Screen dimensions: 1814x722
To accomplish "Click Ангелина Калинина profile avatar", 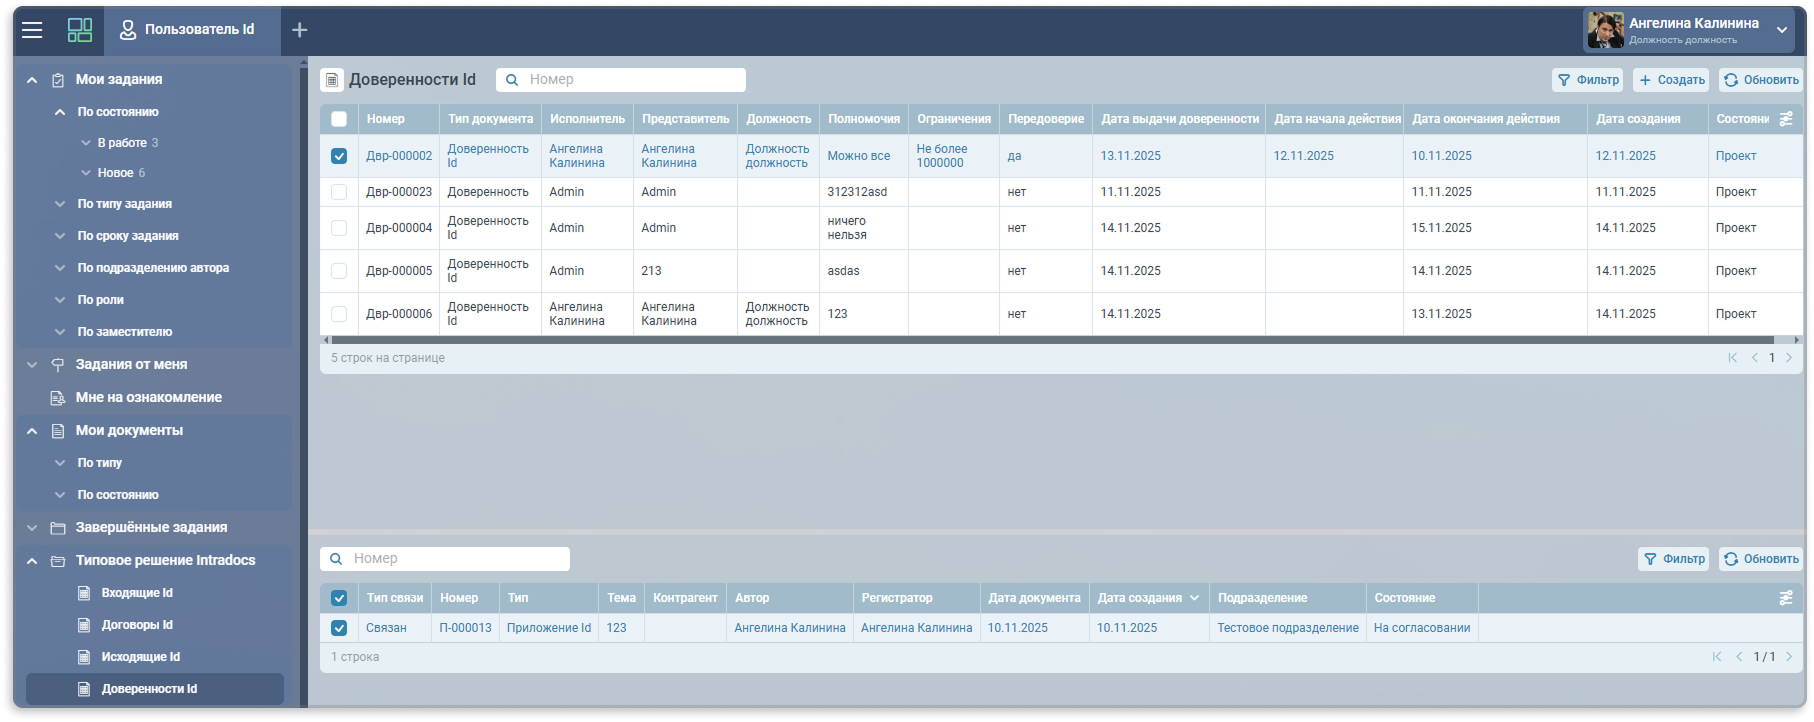I will (1605, 30).
